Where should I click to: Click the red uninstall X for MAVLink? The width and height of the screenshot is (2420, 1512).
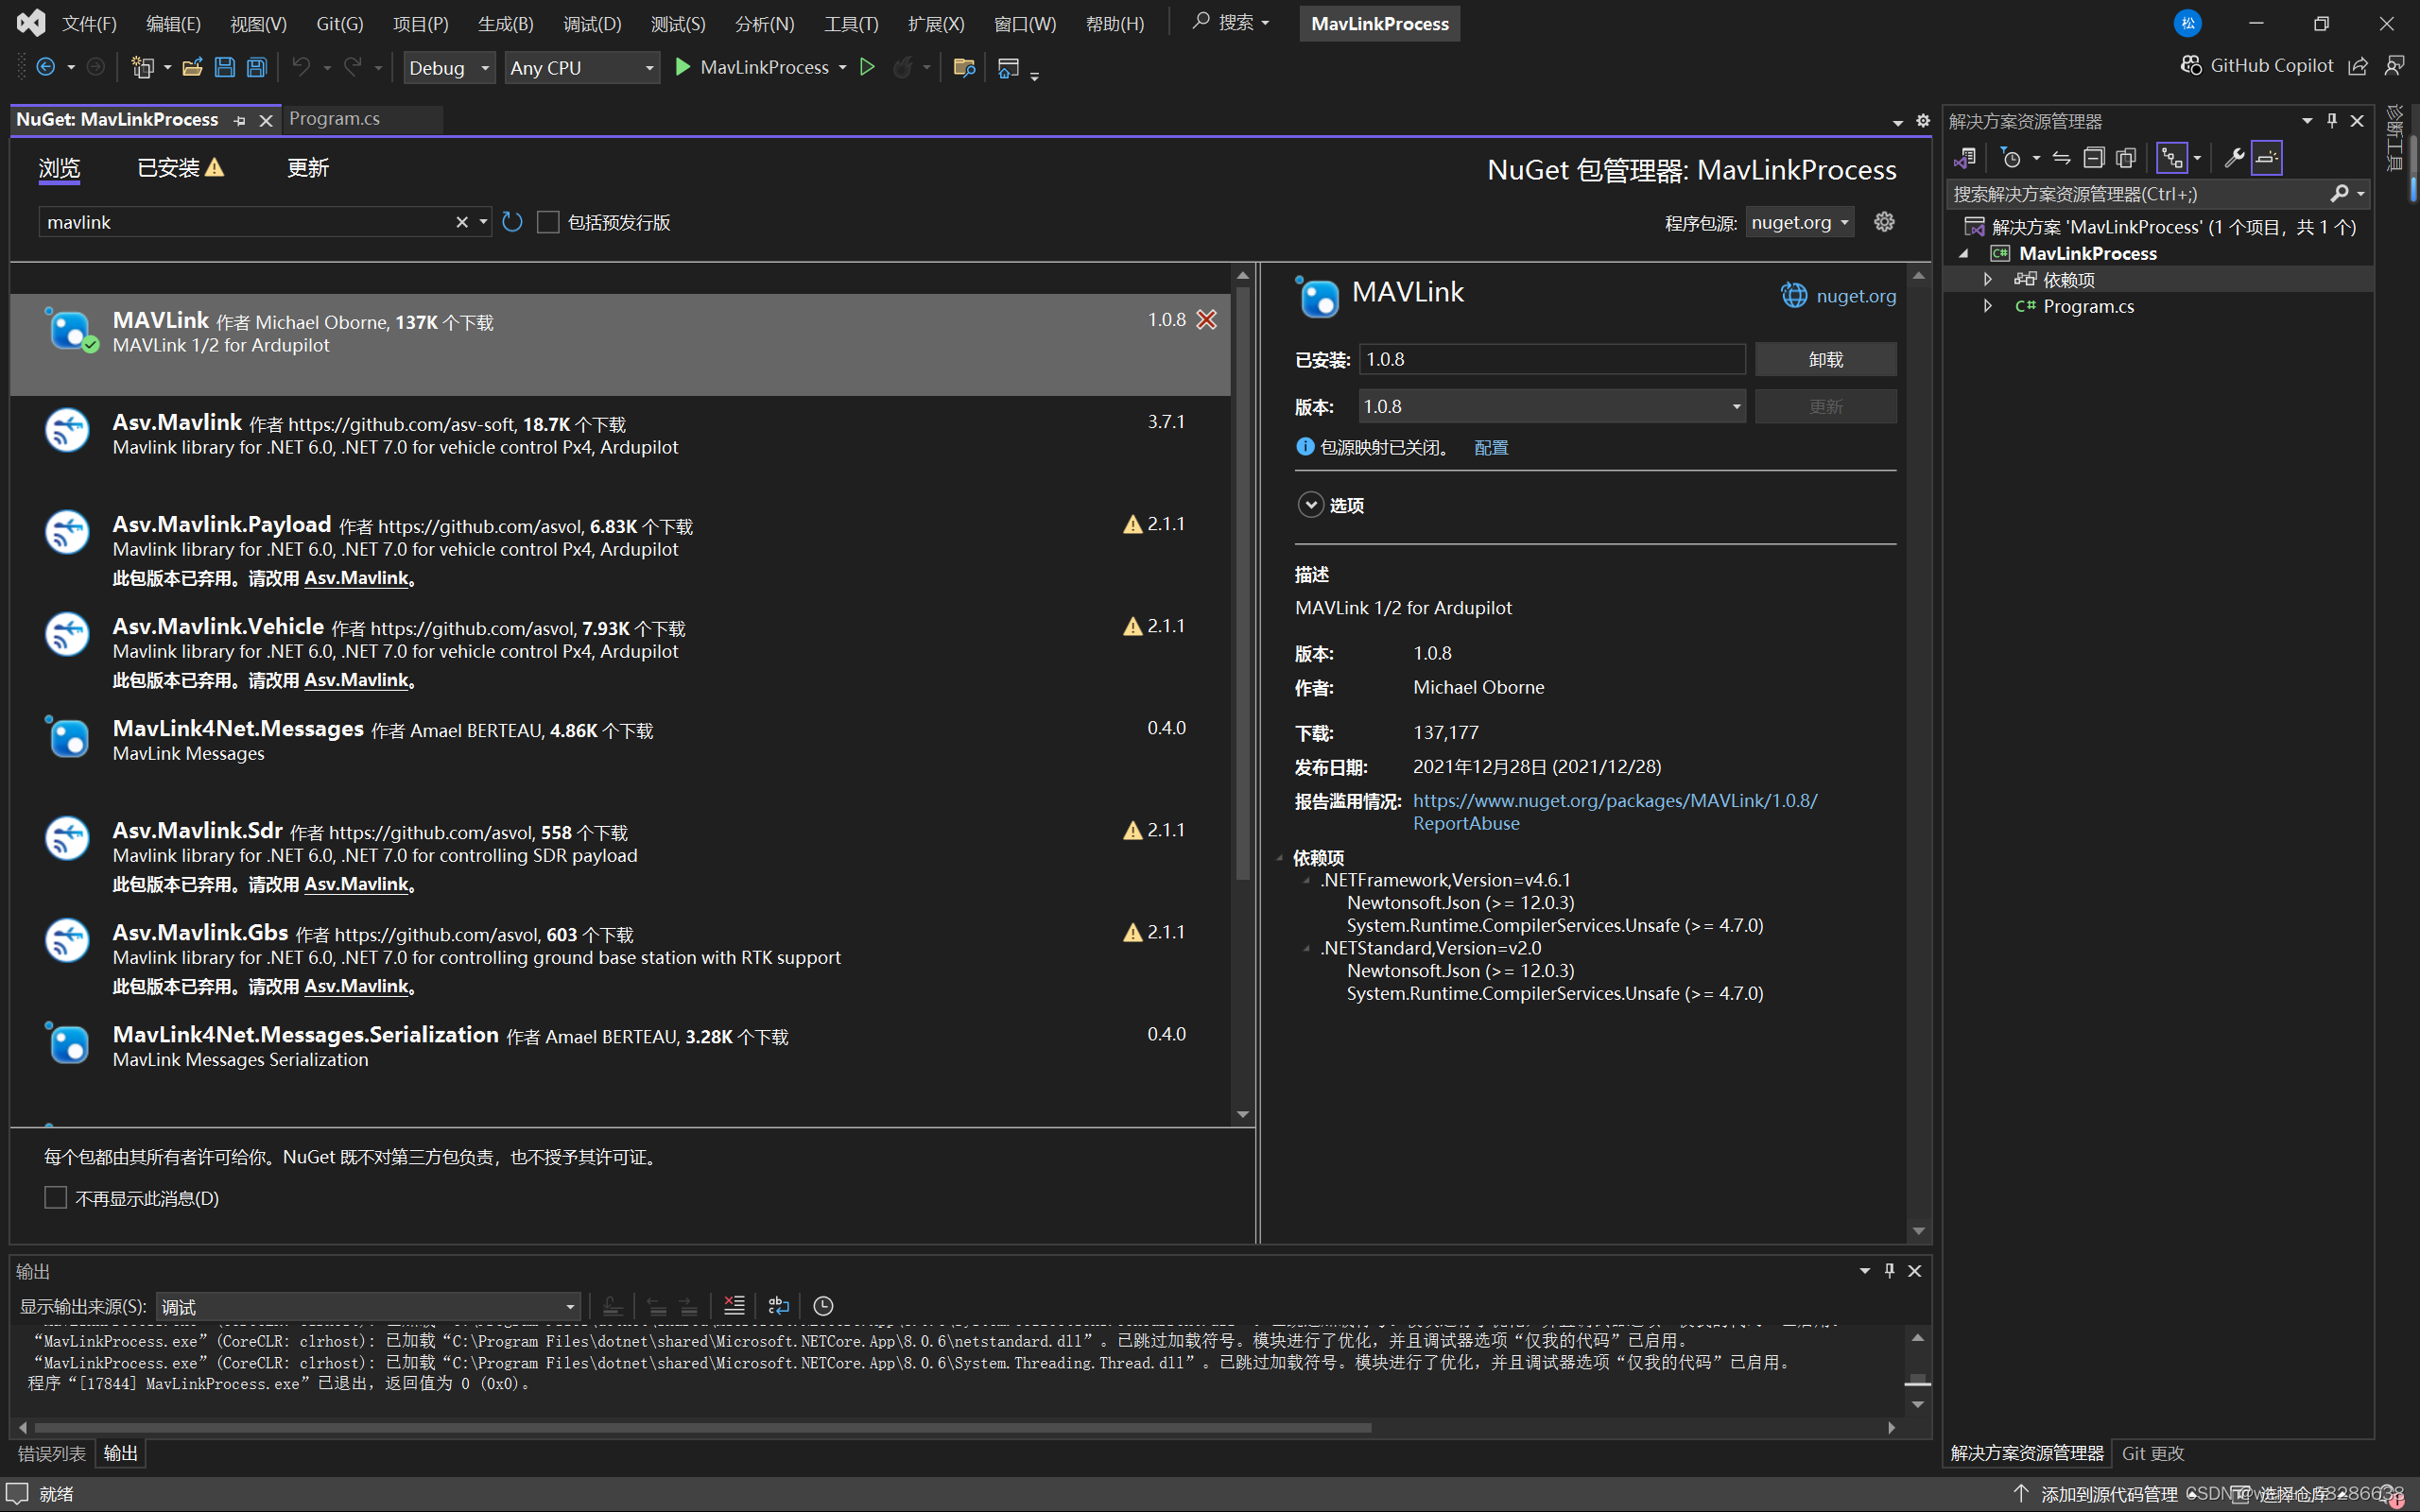click(1207, 320)
